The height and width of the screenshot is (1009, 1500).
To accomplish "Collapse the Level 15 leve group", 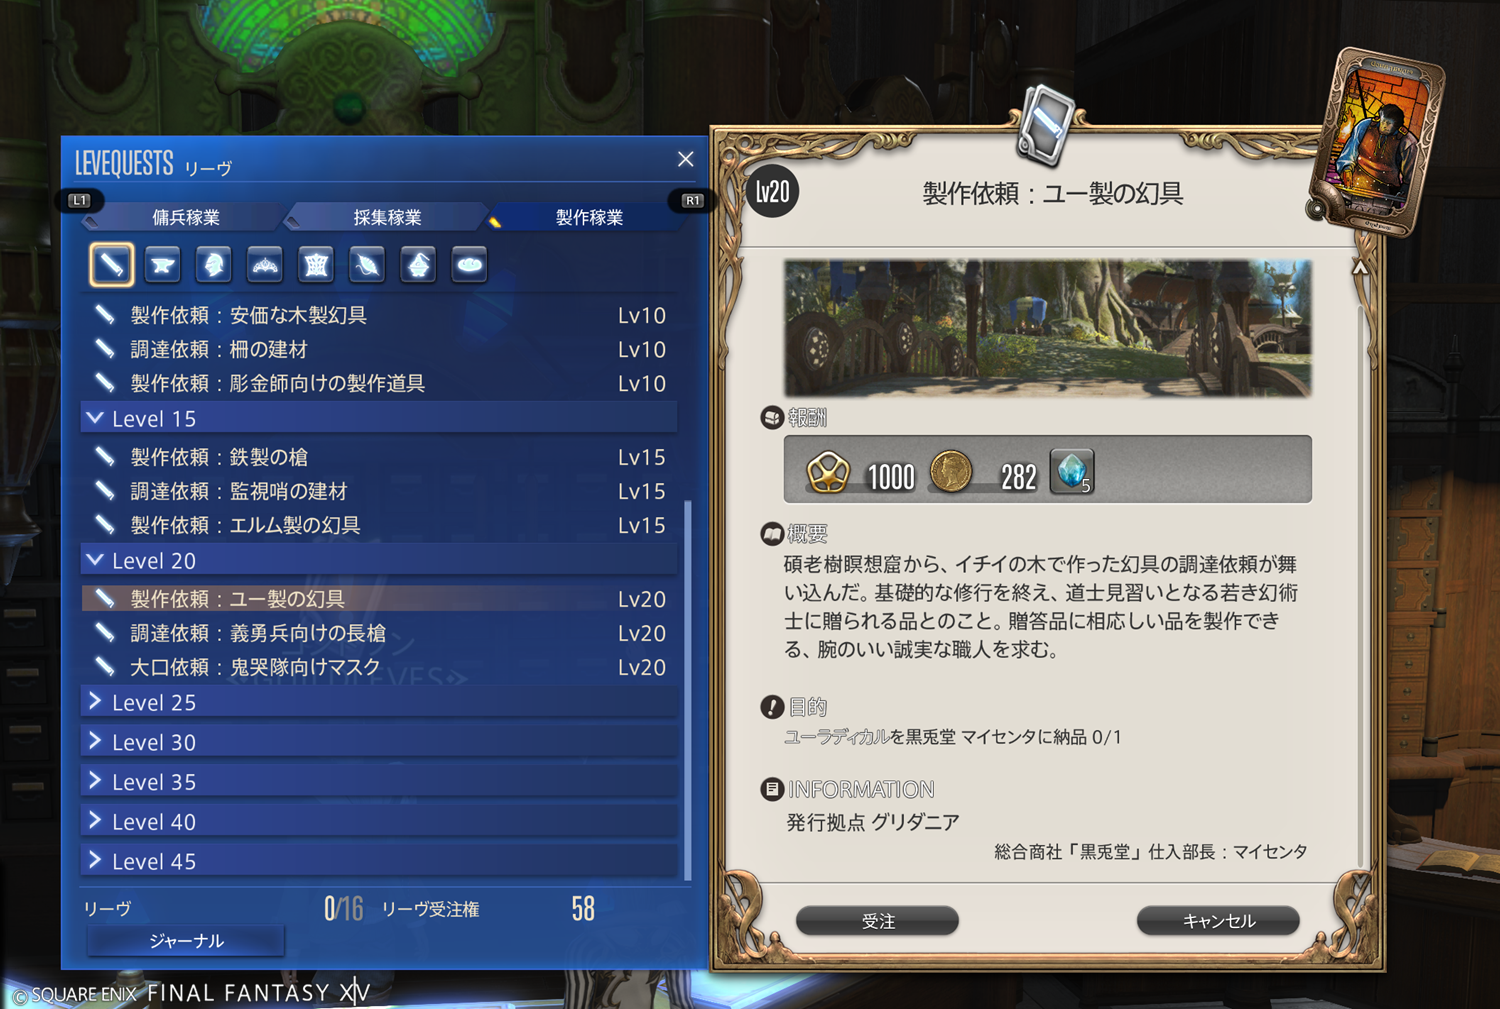I will pos(379,418).
